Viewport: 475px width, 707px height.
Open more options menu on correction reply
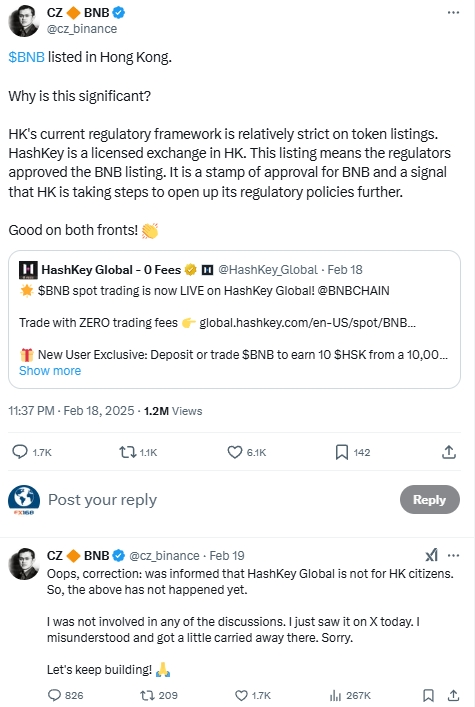click(x=453, y=555)
